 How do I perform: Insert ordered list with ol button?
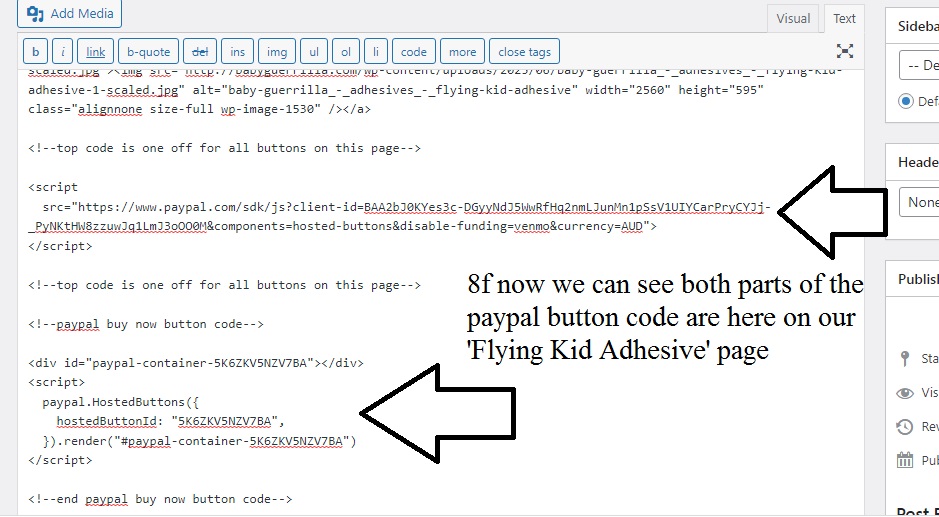(346, 52)
